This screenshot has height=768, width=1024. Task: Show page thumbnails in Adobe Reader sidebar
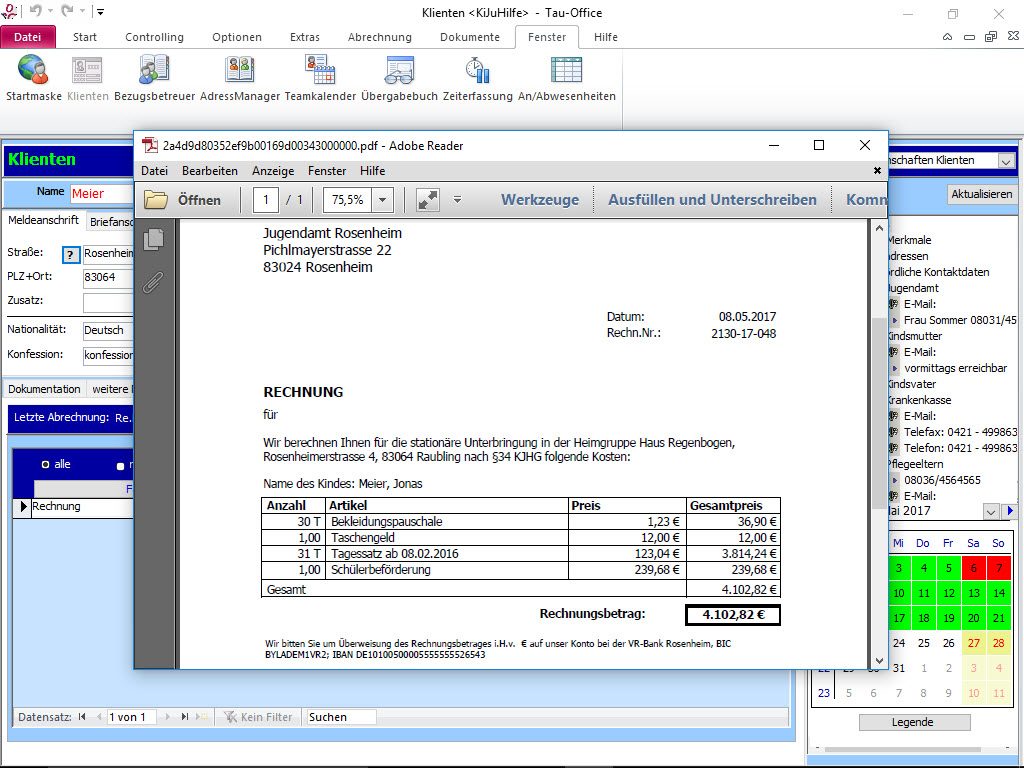153,239
